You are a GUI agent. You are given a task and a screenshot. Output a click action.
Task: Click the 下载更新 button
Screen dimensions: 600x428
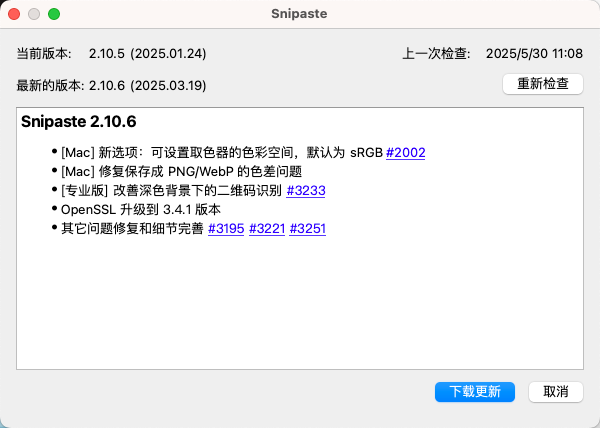point(475,391)
